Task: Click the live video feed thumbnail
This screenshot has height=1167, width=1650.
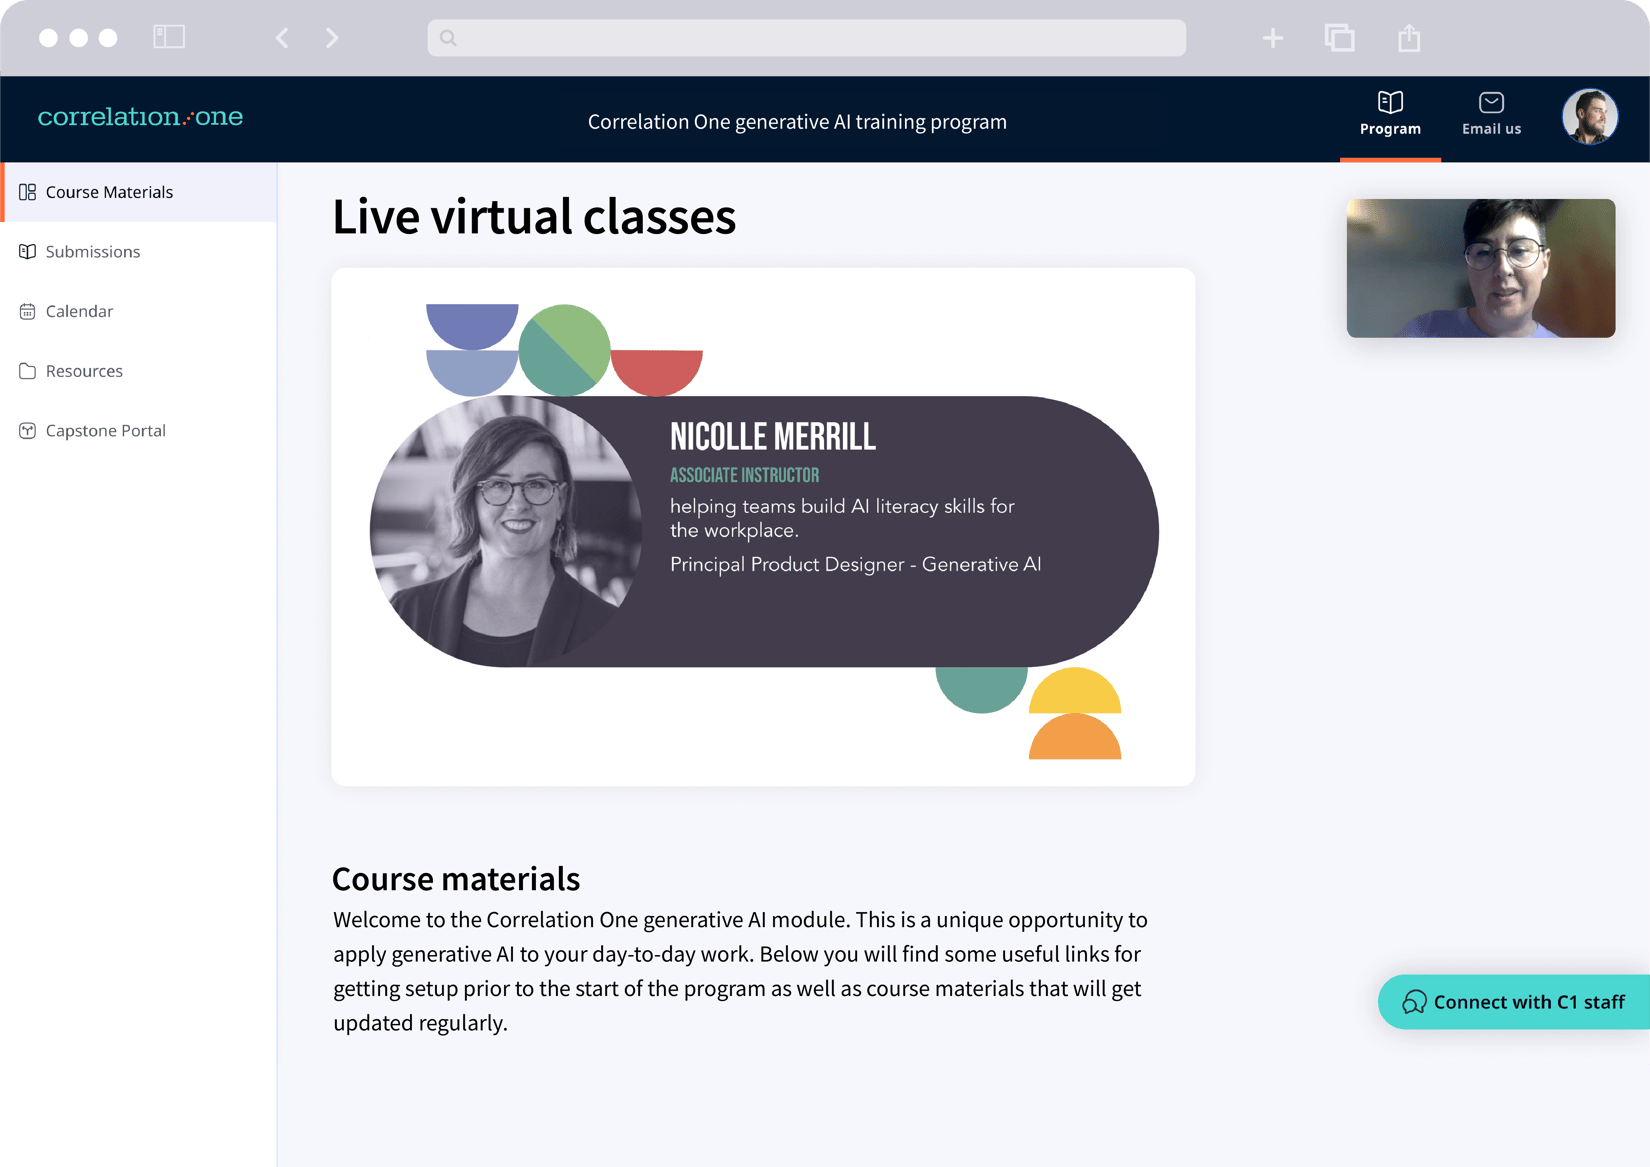Action: coord(1480,268)
